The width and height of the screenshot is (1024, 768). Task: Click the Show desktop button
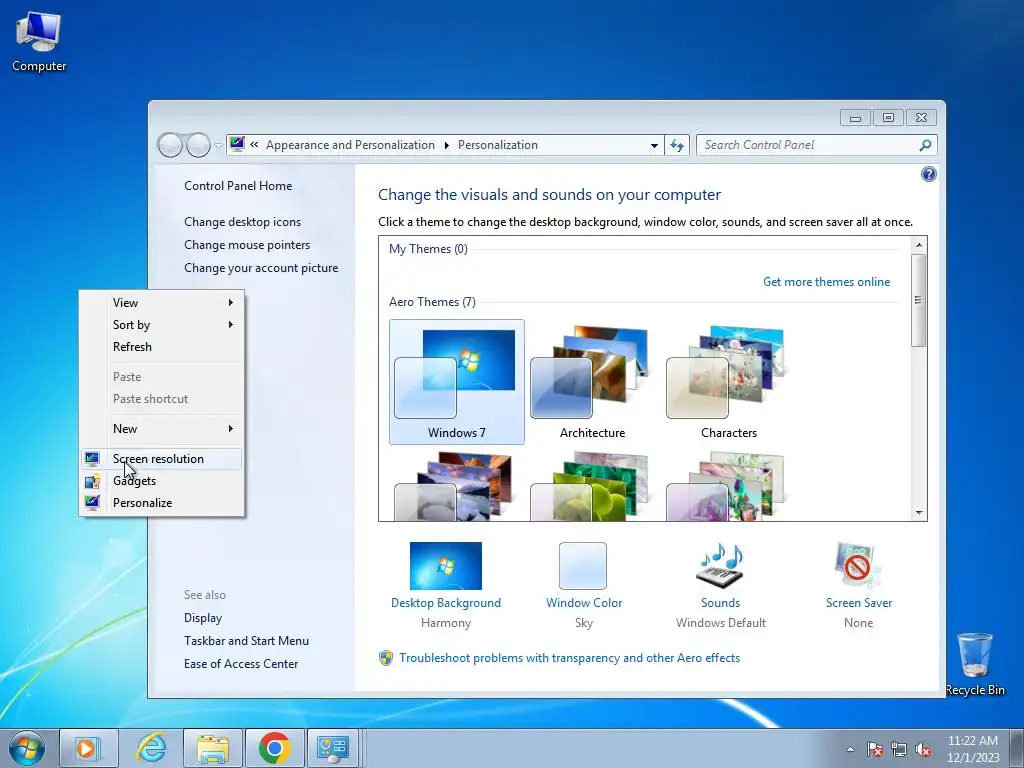pos(1016,749)
